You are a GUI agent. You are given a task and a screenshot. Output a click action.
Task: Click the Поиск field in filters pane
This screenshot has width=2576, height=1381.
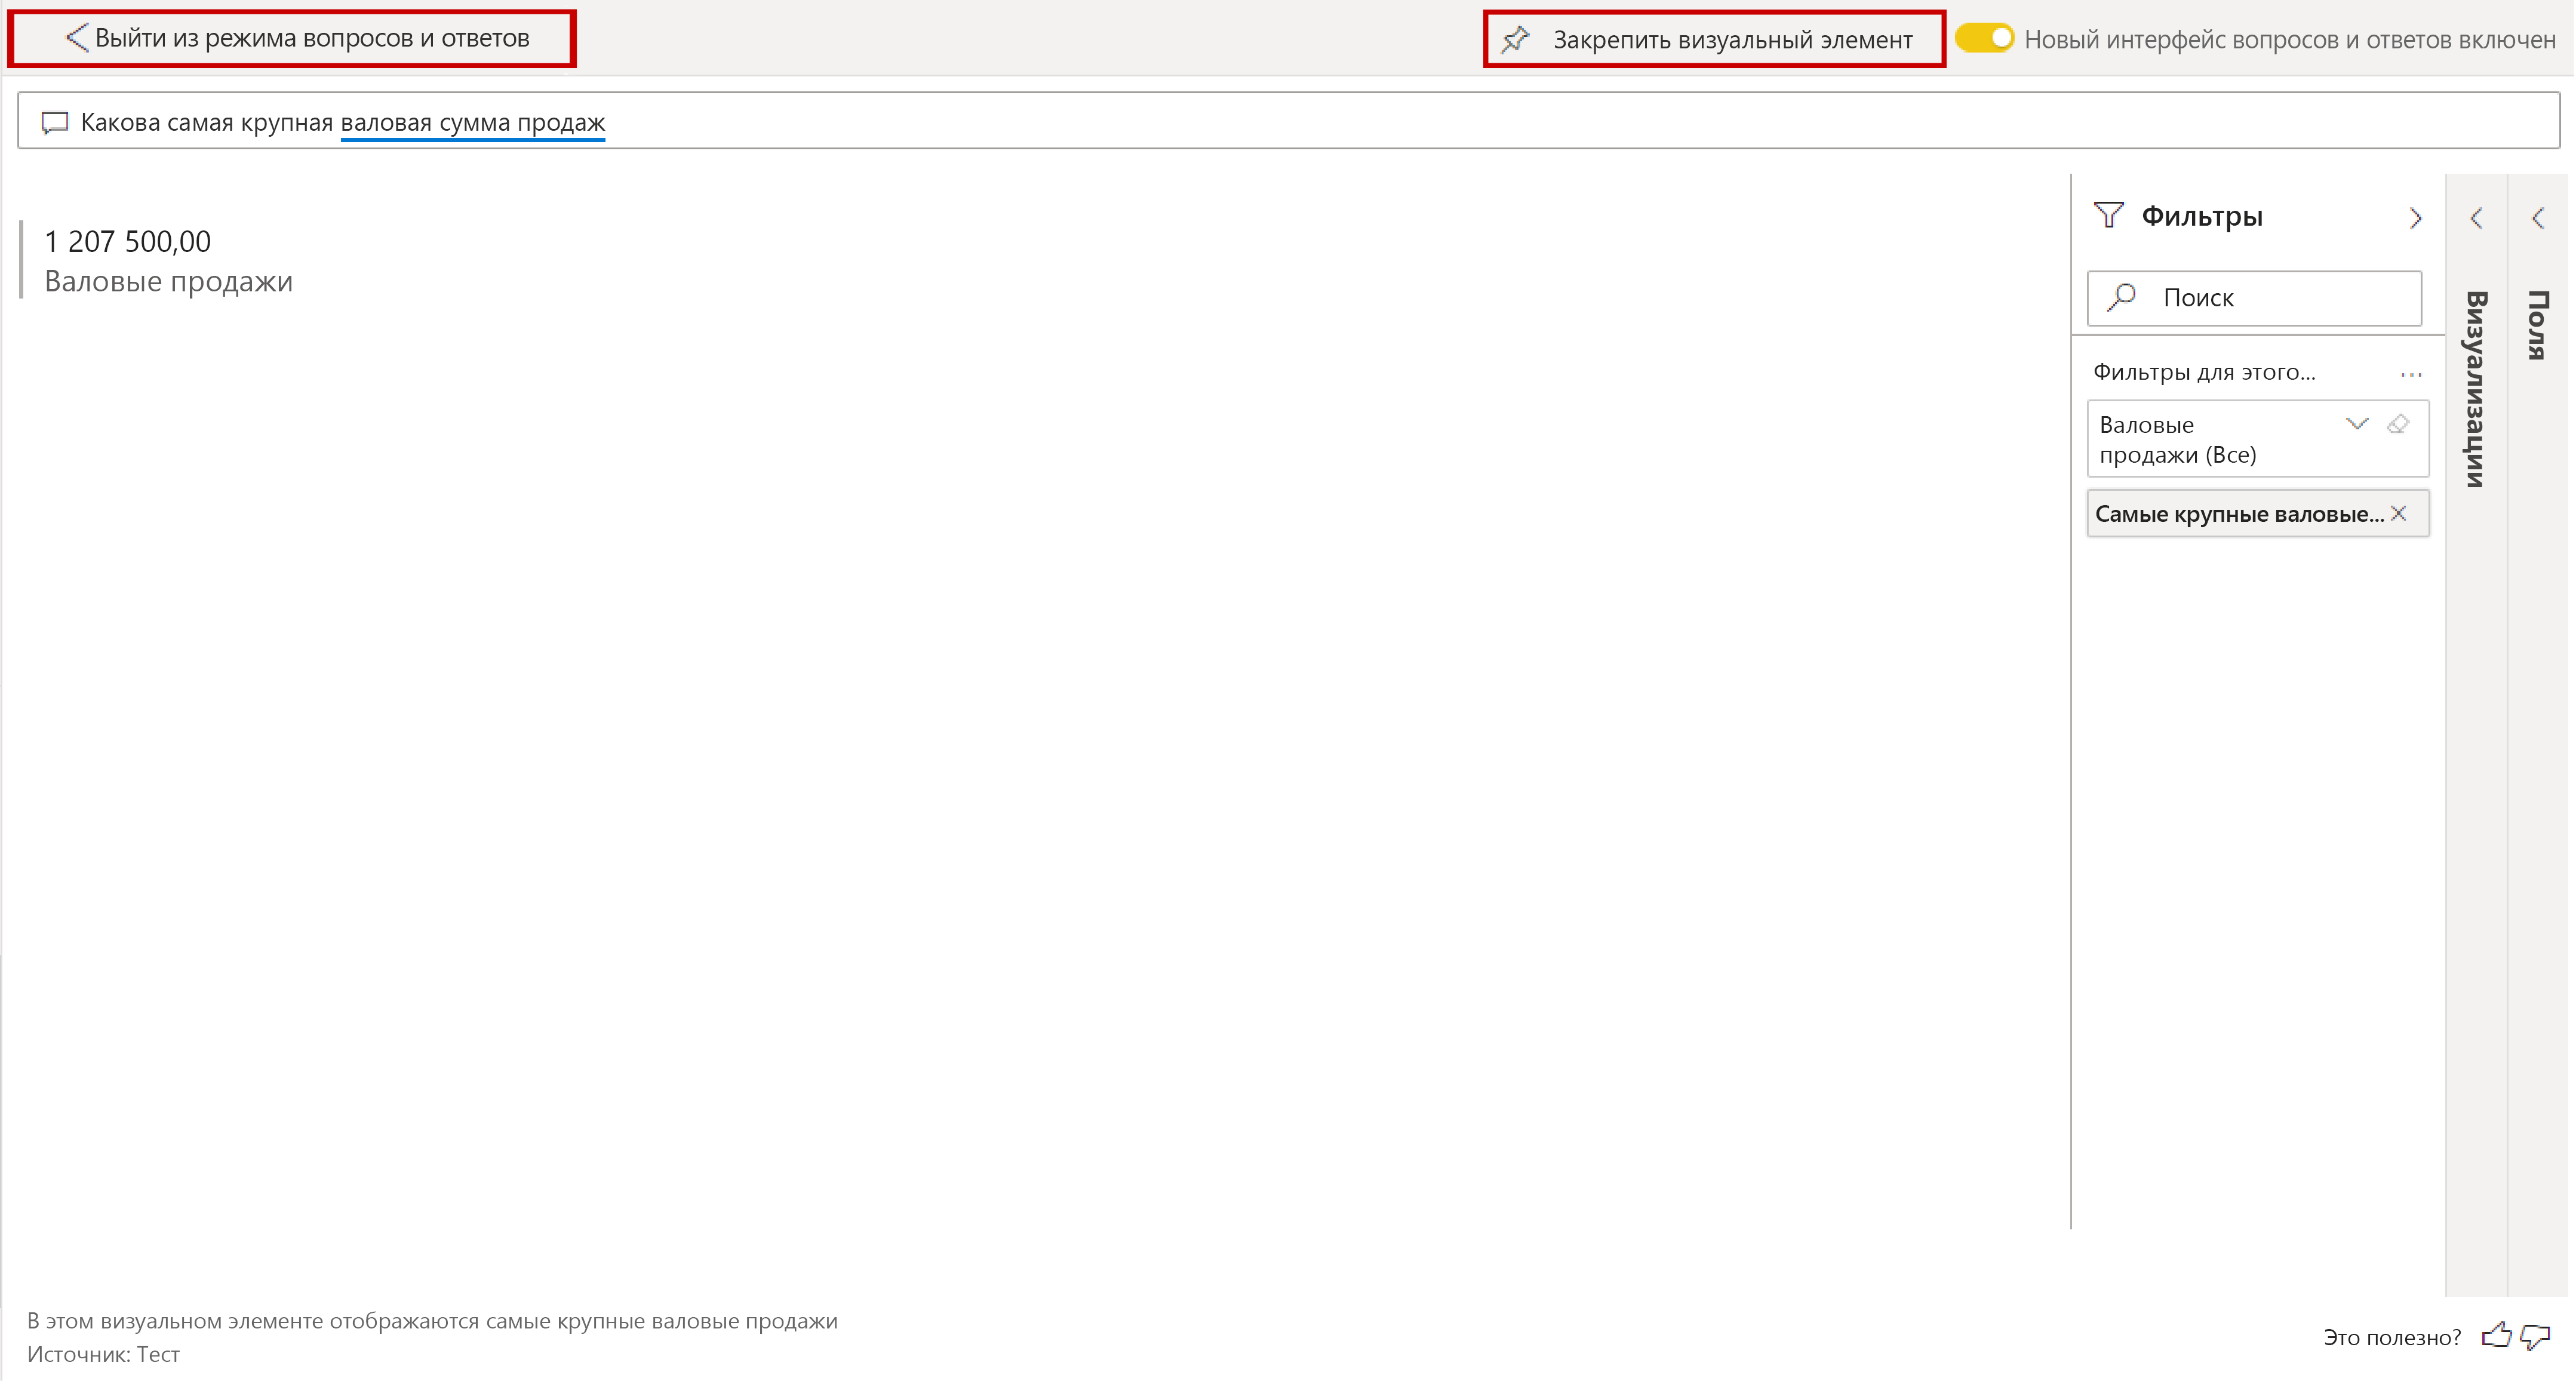[x=2254, y=298]
